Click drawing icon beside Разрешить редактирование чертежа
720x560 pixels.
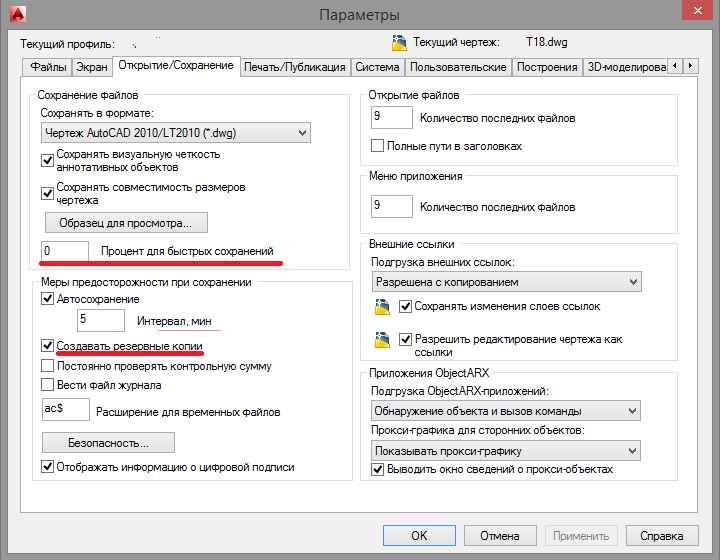382,340
